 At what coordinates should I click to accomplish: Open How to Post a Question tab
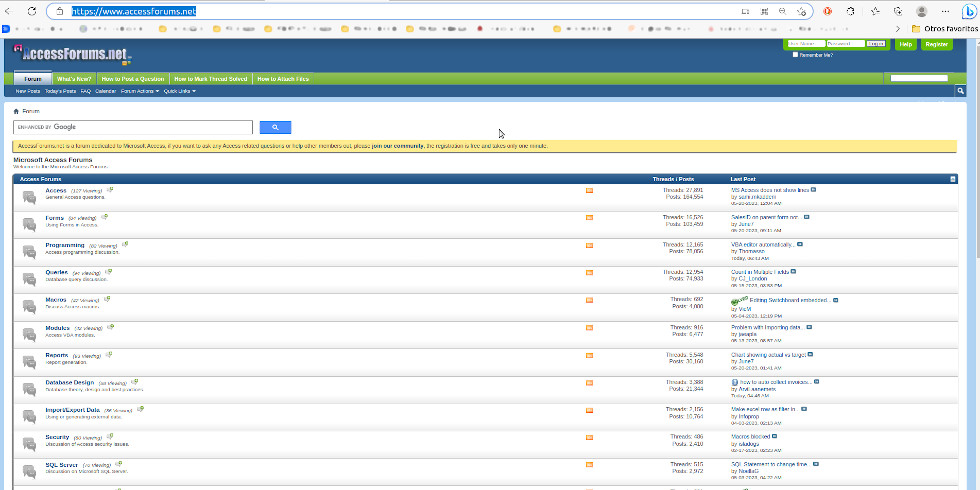pyautogui.click(x=132, y=79)
